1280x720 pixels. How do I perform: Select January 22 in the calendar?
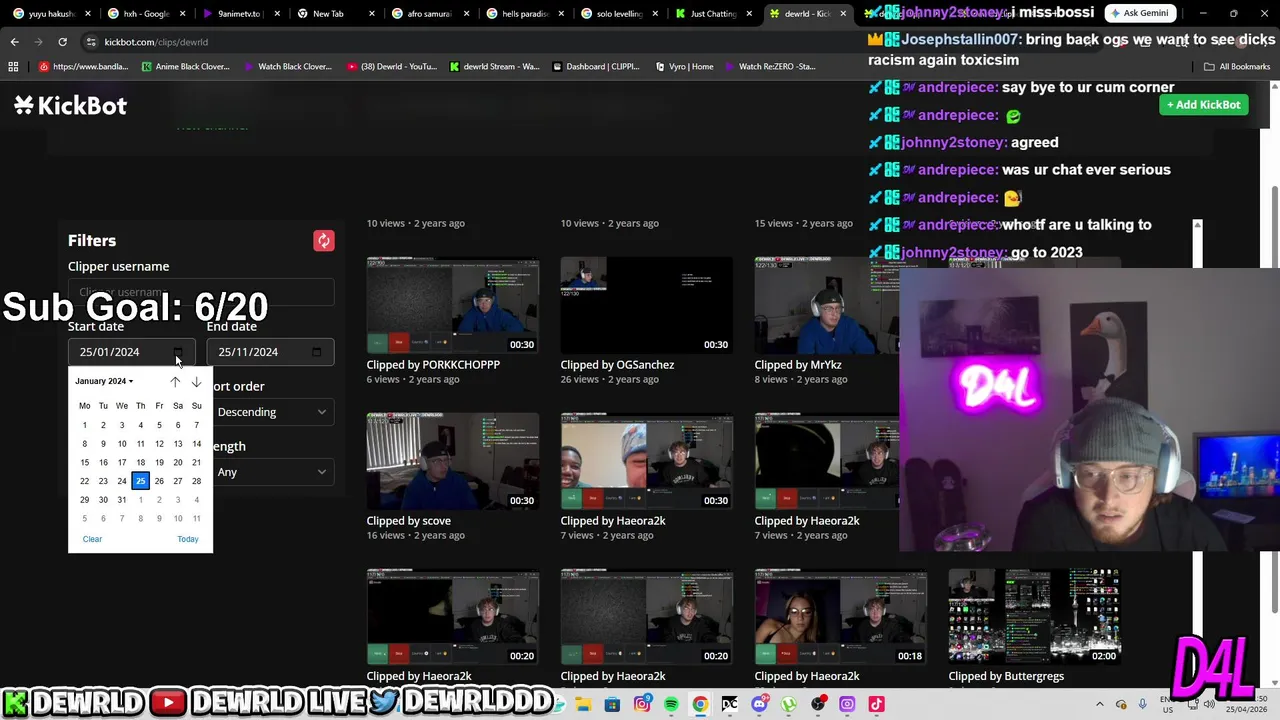point(84,481)
